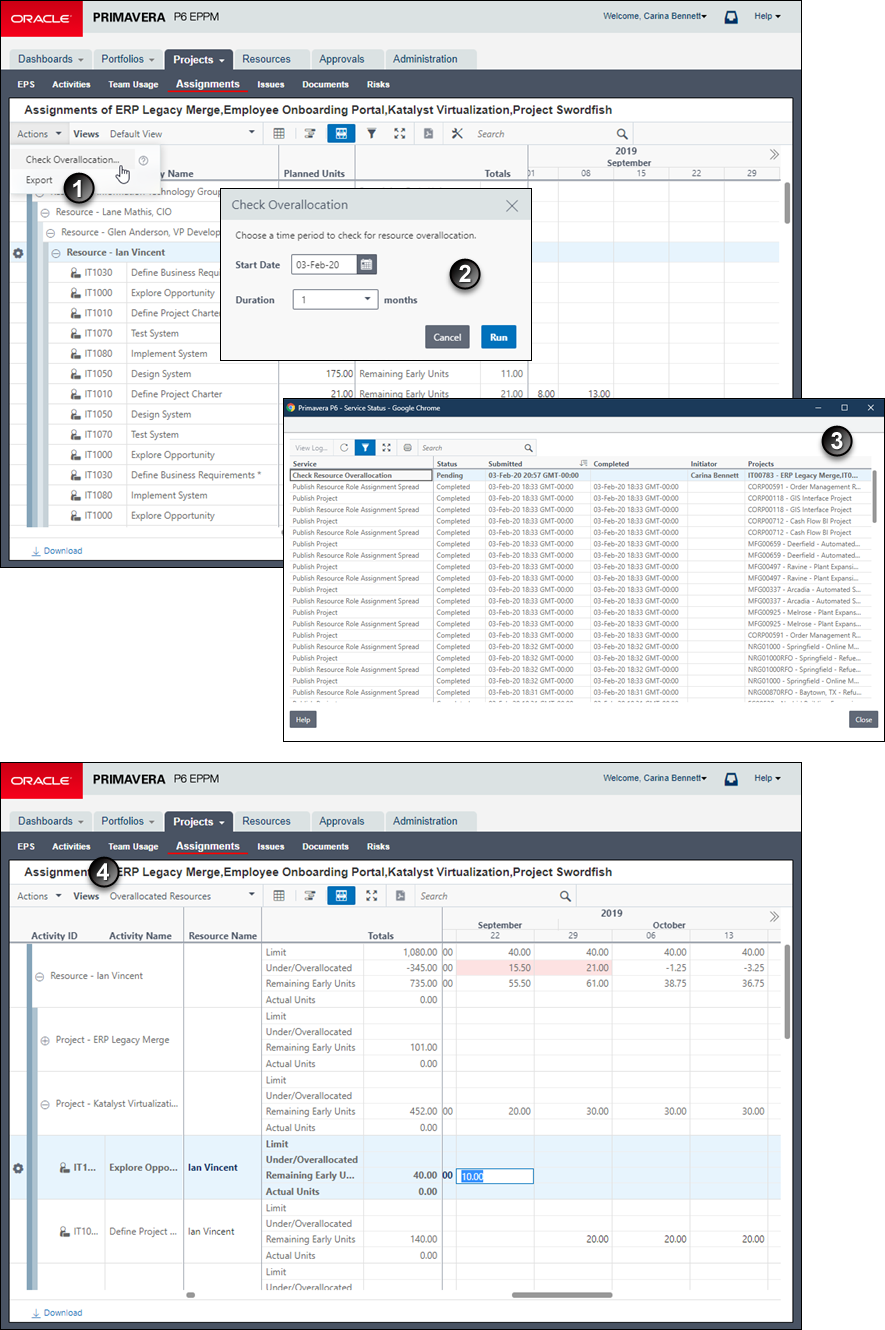Collapse Resource - Glen Anderson node
Screen dimensions: 885x1330
51,232
